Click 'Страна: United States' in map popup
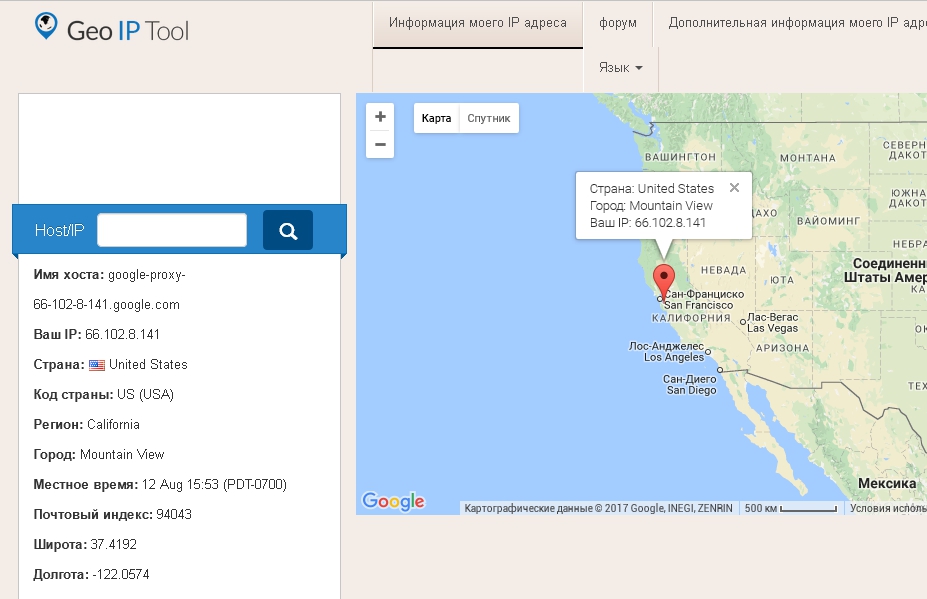 pyautogui.click(x=652, y=189)
